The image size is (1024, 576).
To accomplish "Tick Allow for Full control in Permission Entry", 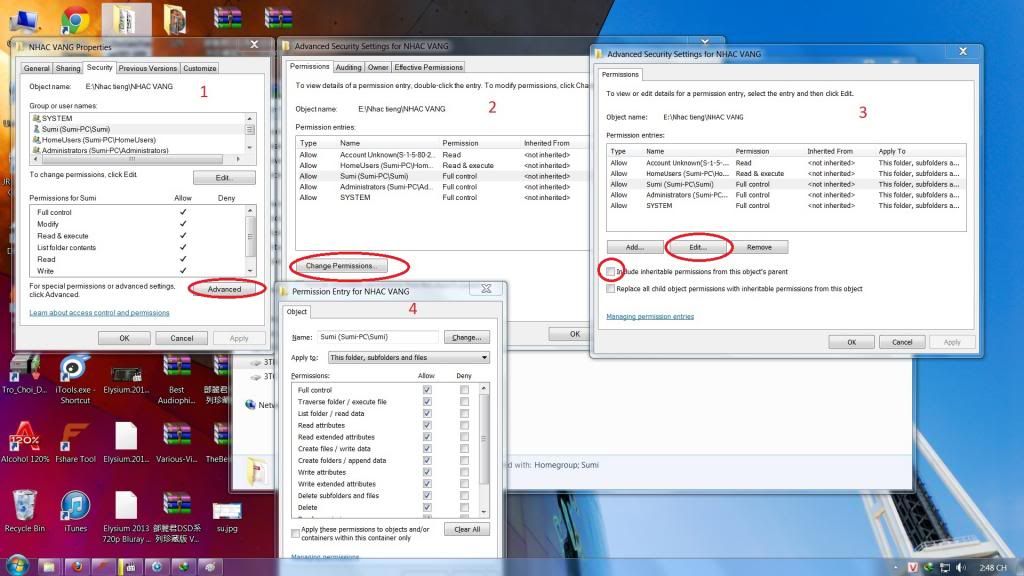I will coord(427,390).
